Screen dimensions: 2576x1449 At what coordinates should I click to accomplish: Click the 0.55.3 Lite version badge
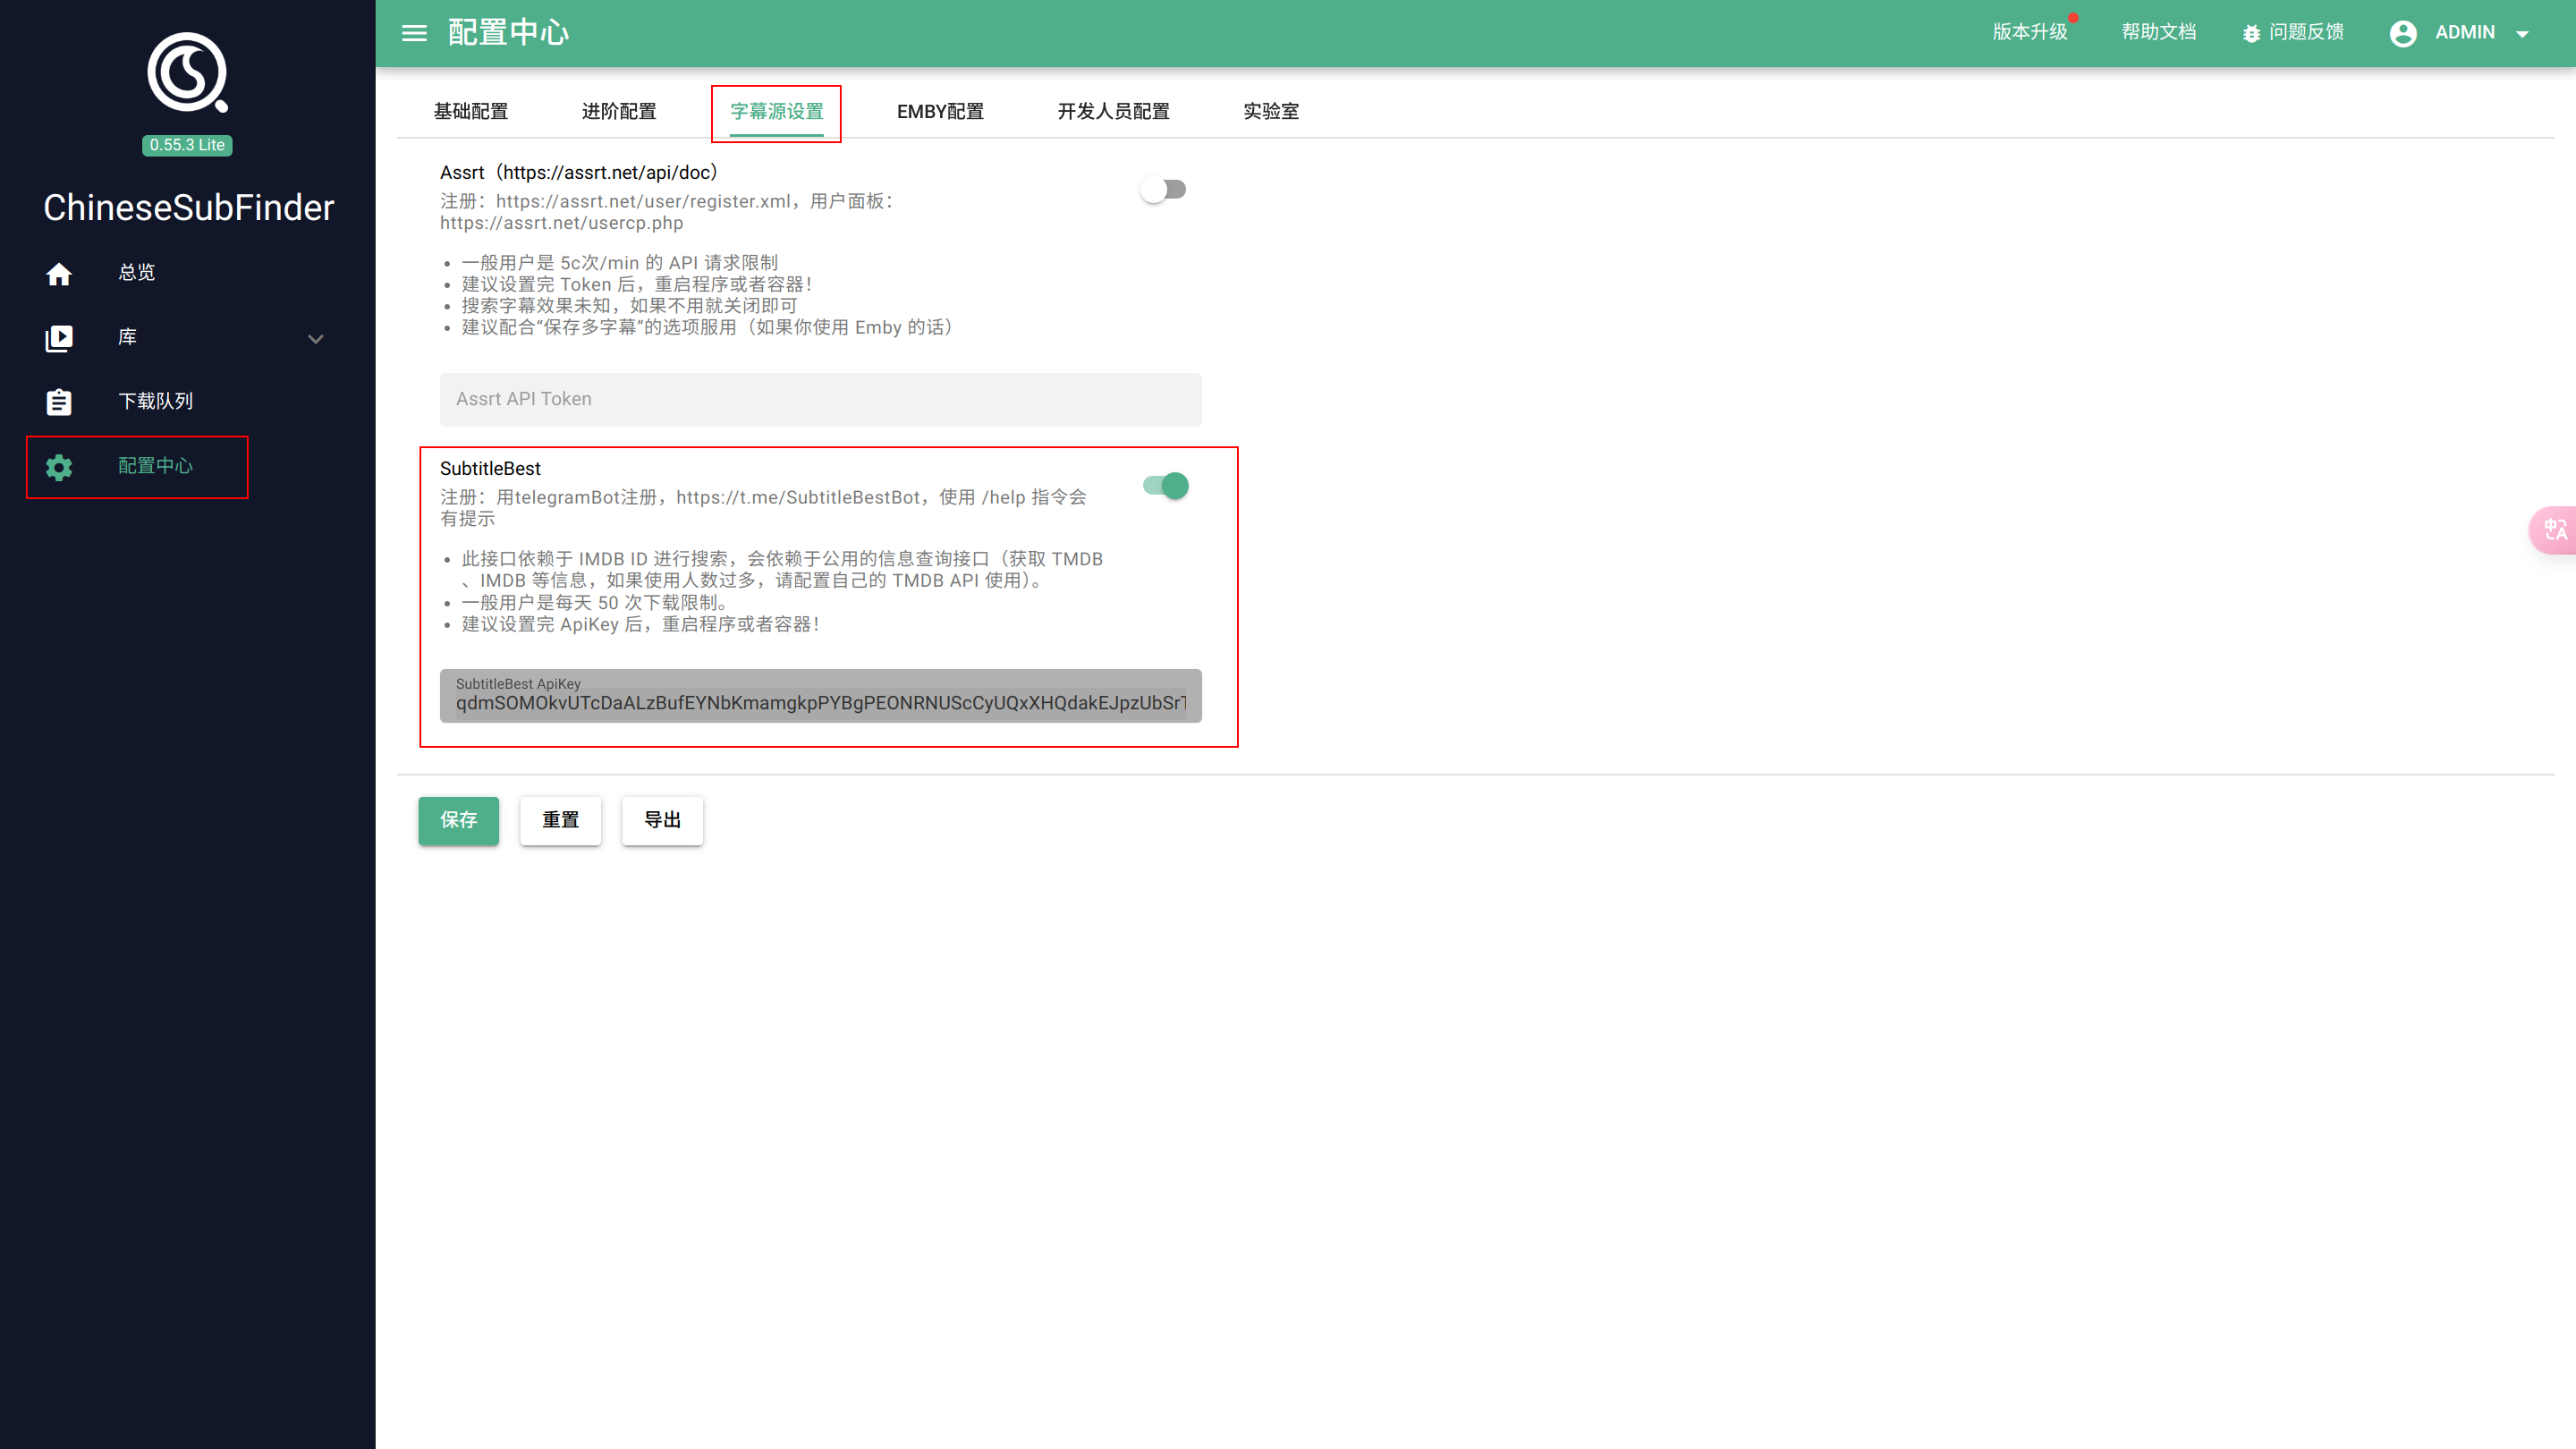pyautogui.click(x=187, y=145)
